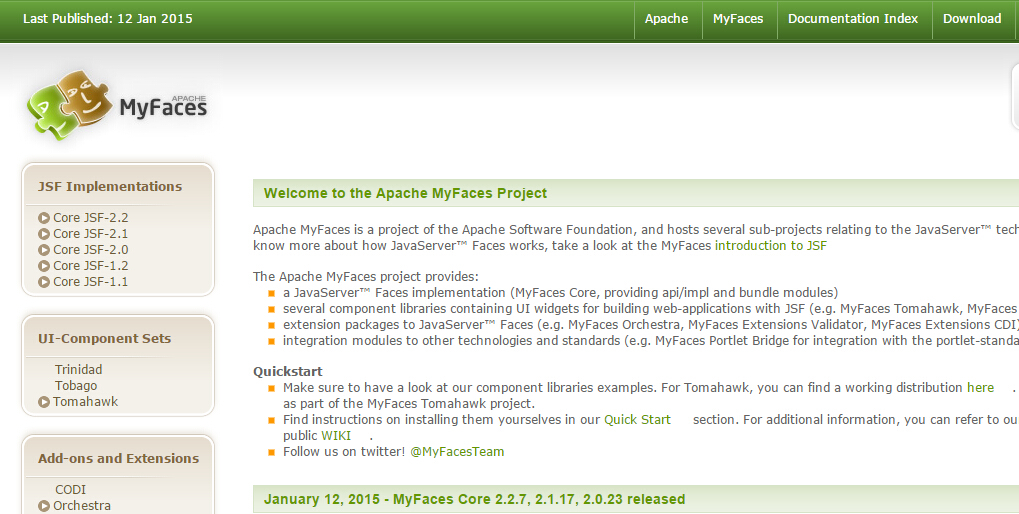Follow the introduction to JSF link
1019x514 pixels.
click(770, 245)
